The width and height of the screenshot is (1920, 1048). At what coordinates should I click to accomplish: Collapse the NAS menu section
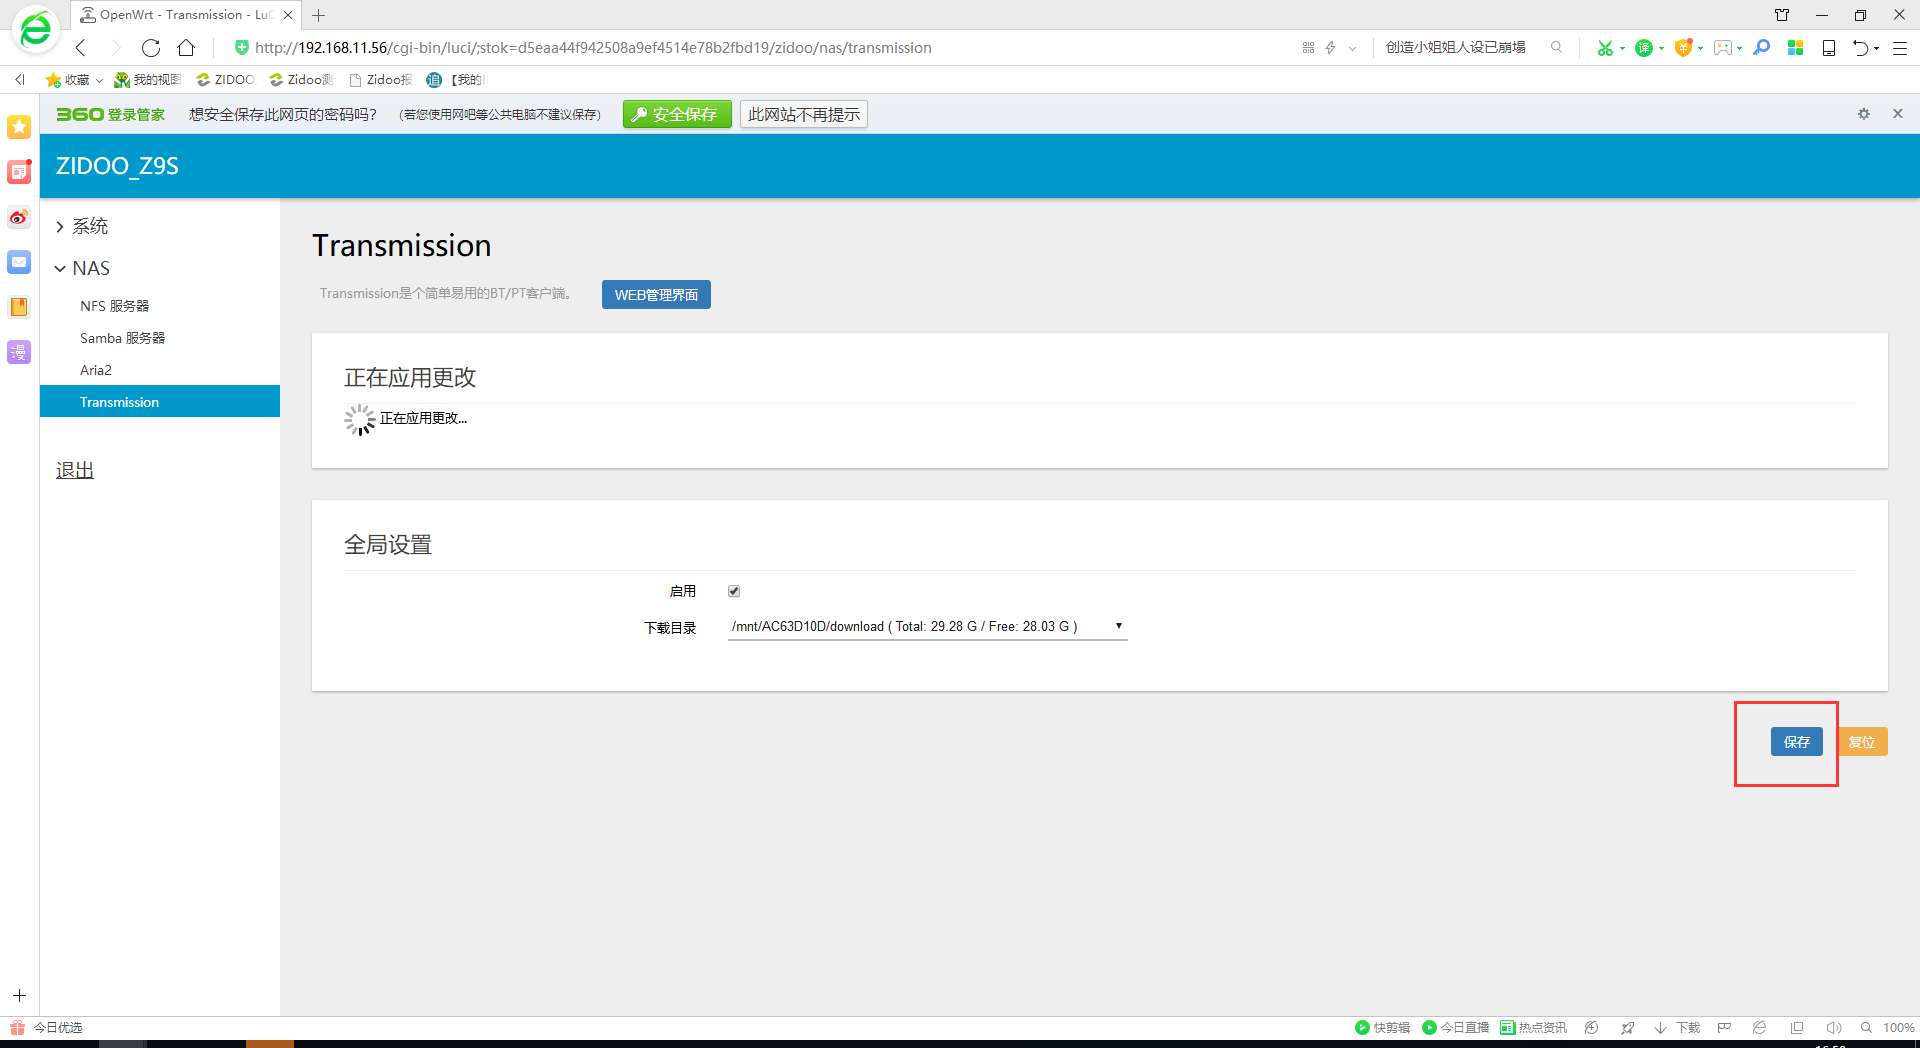tap(82, 268)
